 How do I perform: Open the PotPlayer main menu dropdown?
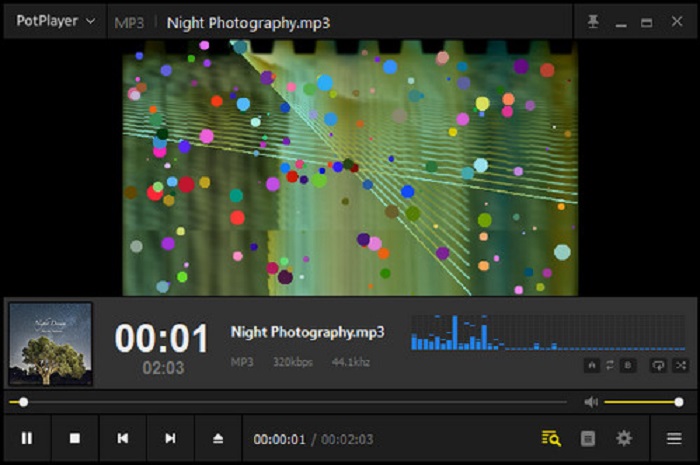pos(55,21)
